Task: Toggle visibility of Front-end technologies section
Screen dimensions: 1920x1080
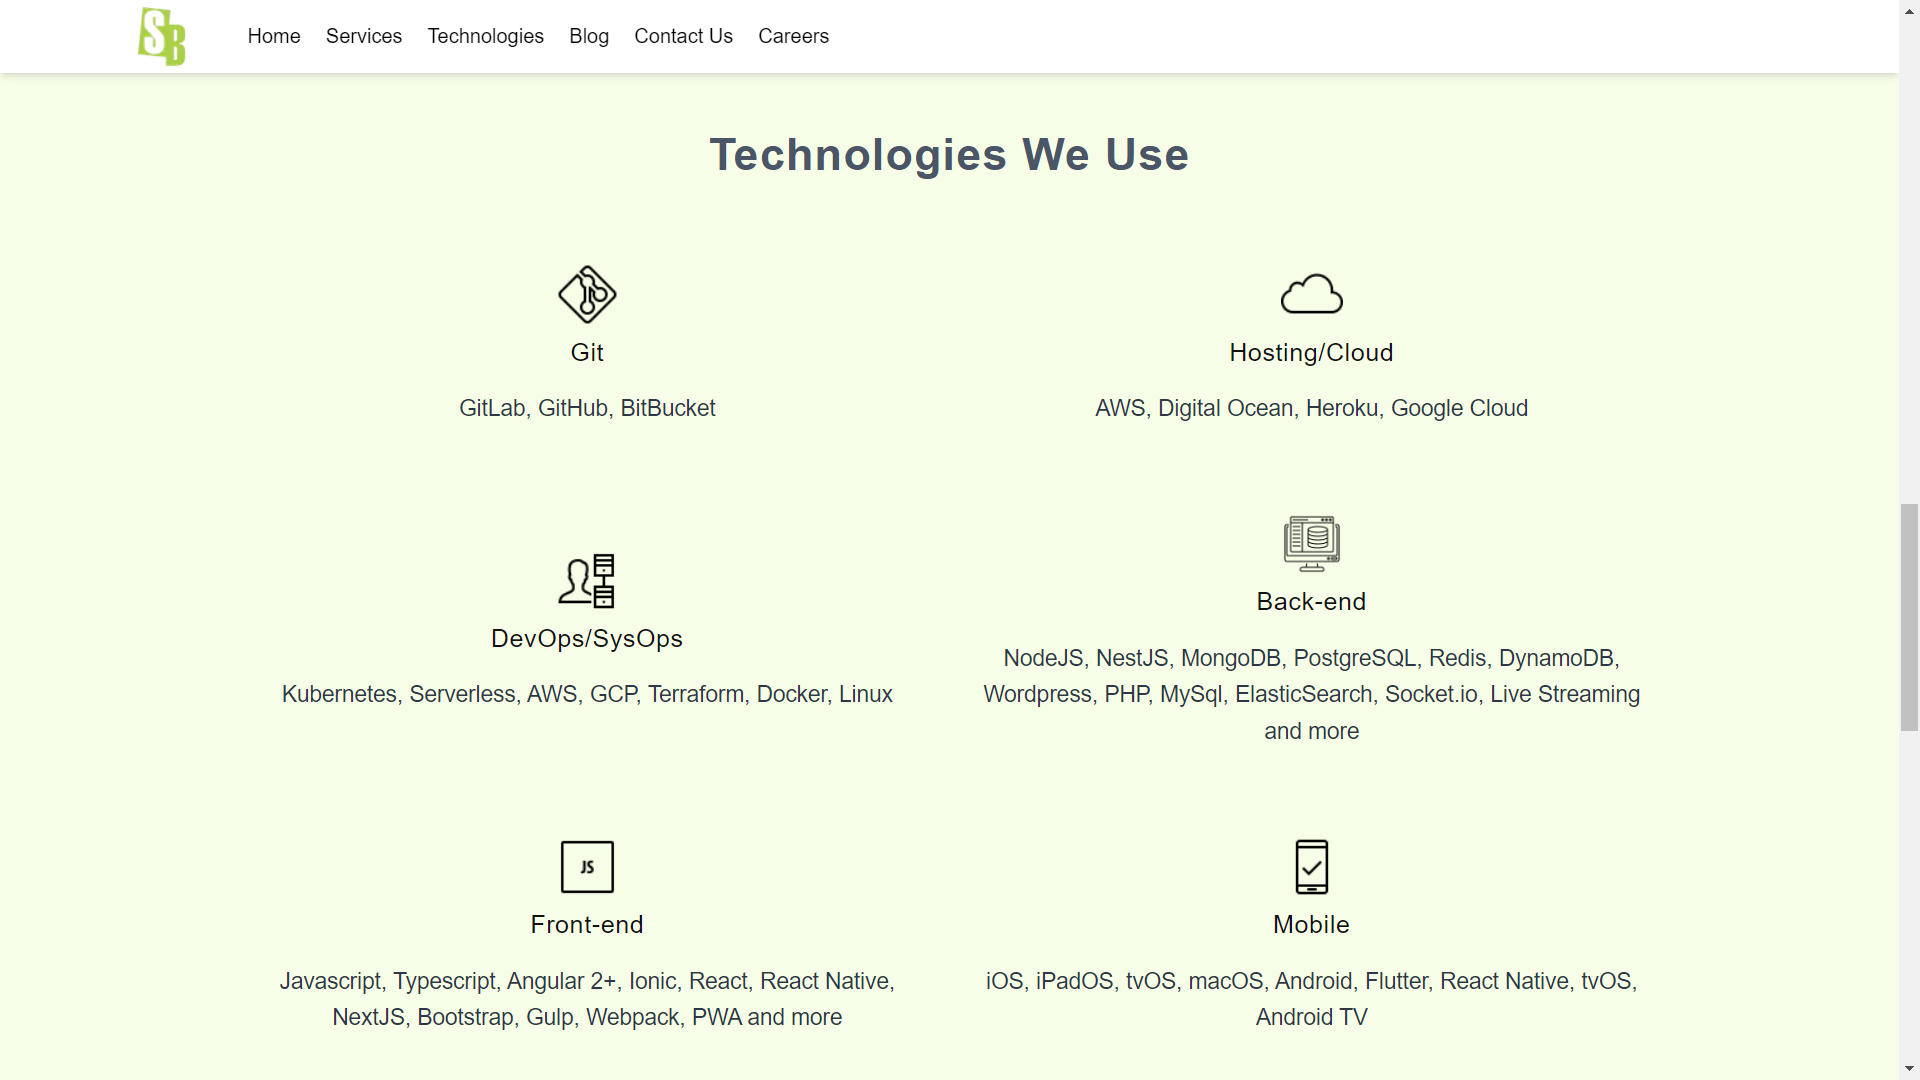Action: click(587, 923)
